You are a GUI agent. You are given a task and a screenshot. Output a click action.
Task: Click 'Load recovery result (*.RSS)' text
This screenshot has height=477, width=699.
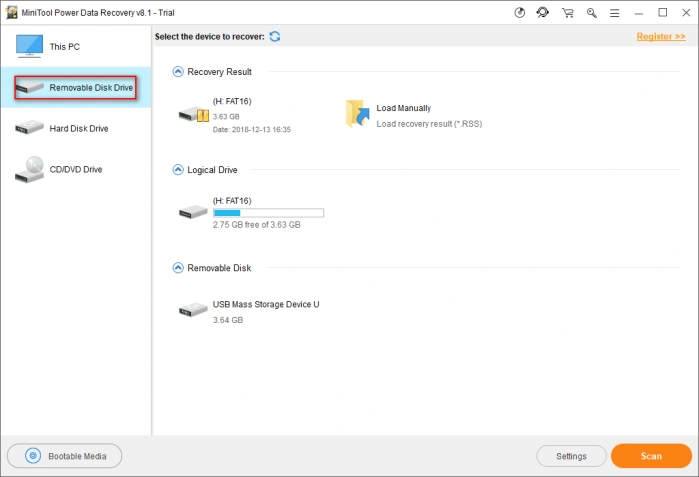point(429,124)
